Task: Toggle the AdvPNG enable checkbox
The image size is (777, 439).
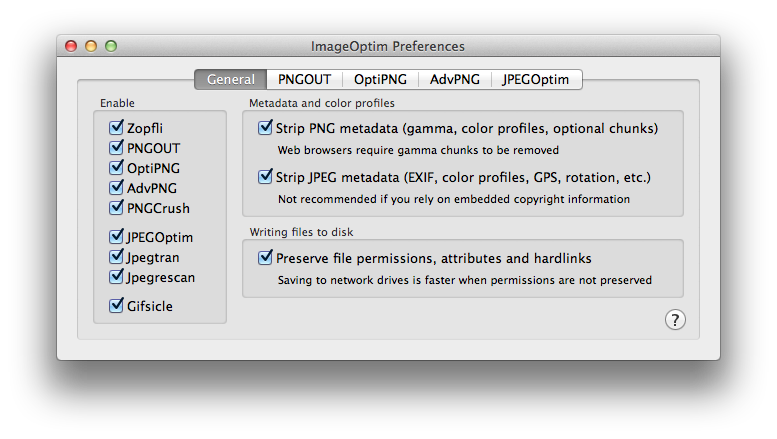Action: point(116,187)
